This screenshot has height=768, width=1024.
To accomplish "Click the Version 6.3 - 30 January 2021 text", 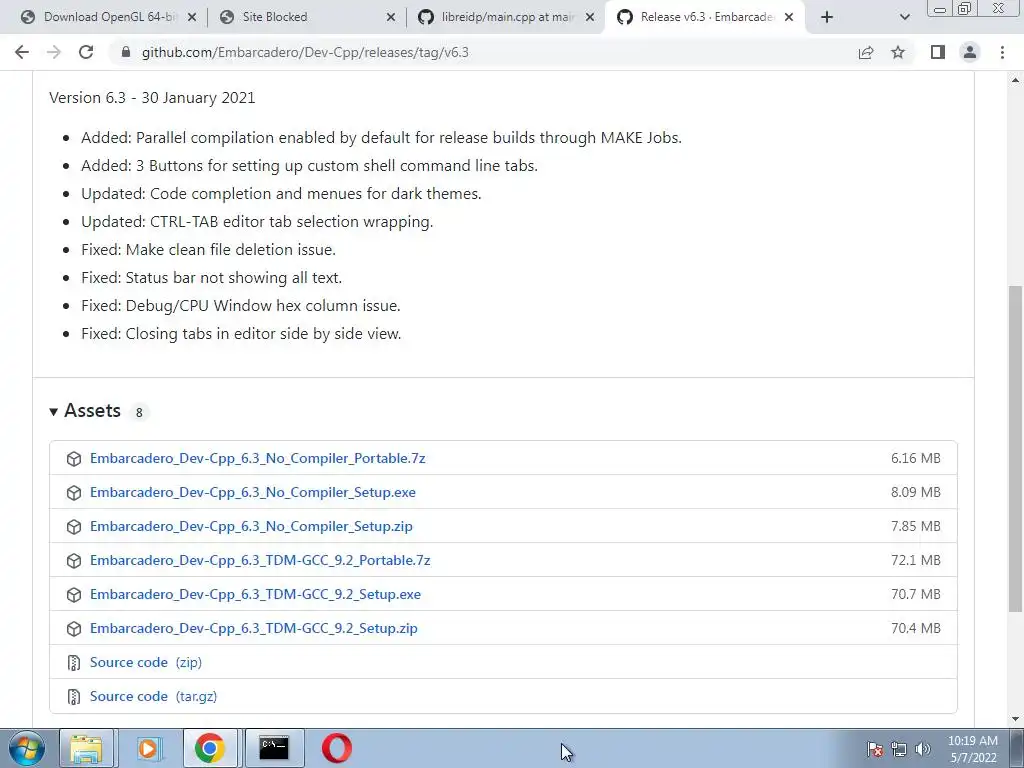I will coord(152,97).
